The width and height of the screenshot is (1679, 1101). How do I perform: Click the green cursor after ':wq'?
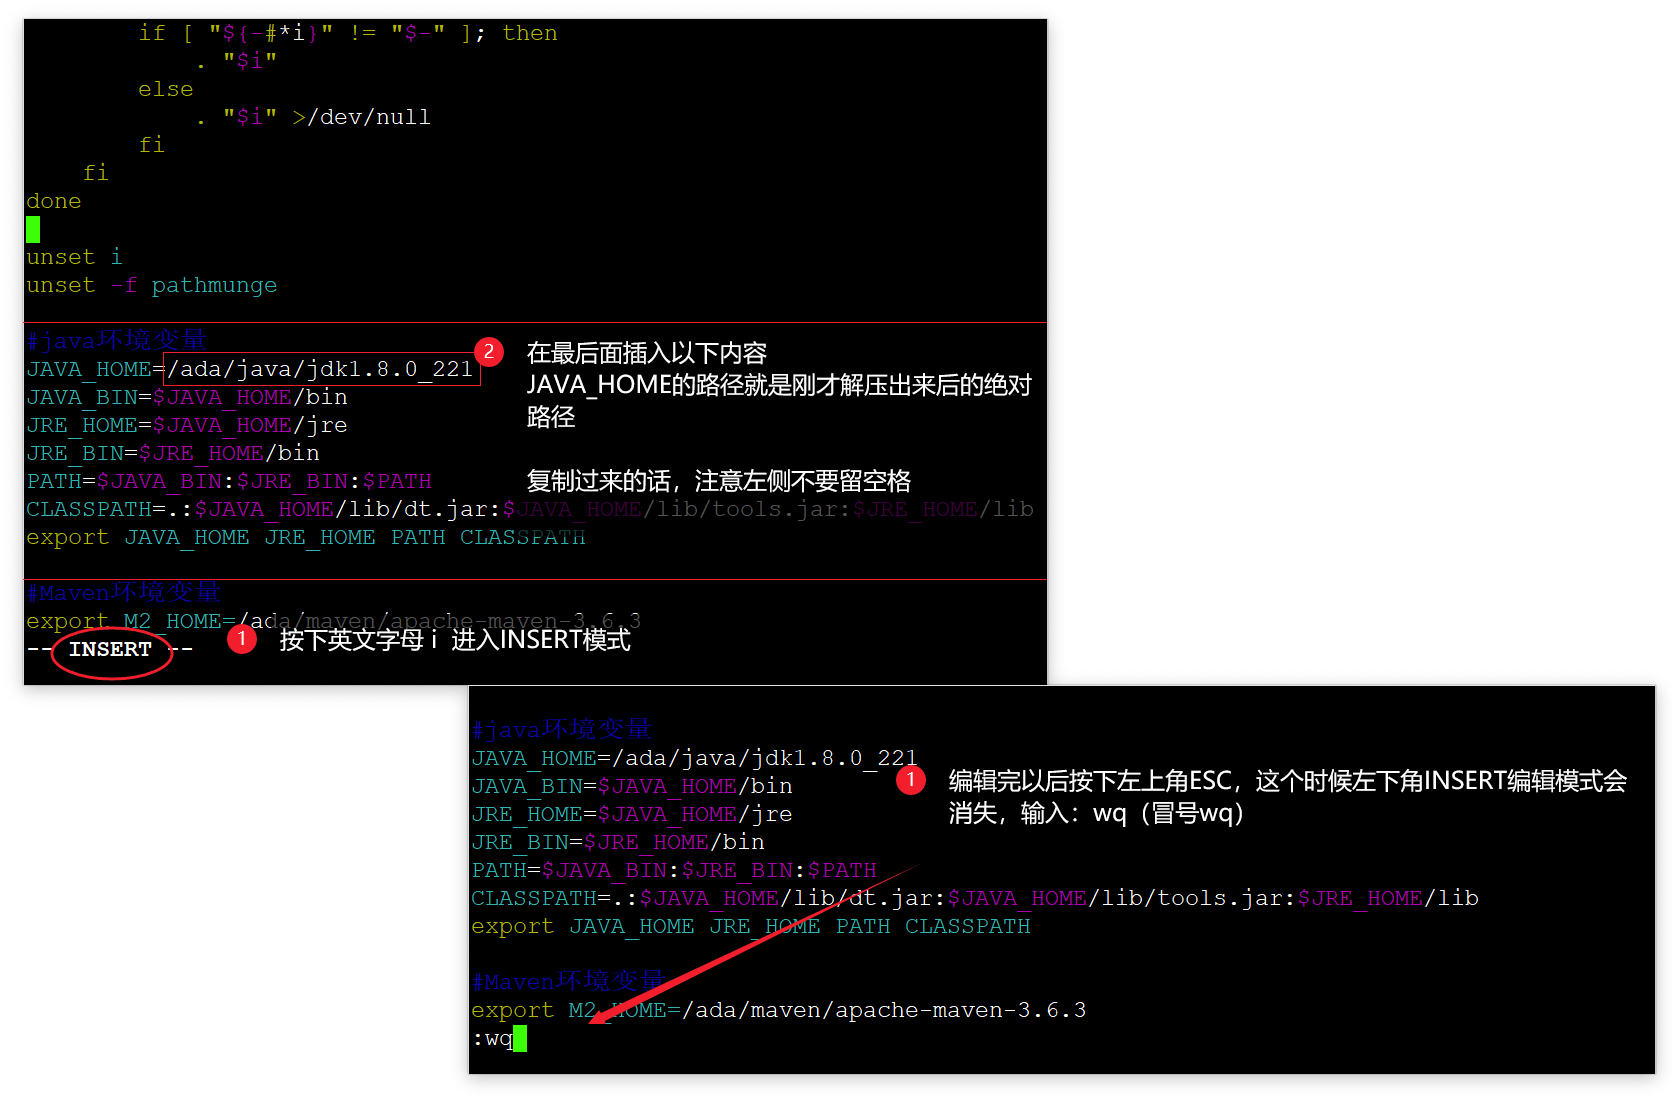[519, 1039]
